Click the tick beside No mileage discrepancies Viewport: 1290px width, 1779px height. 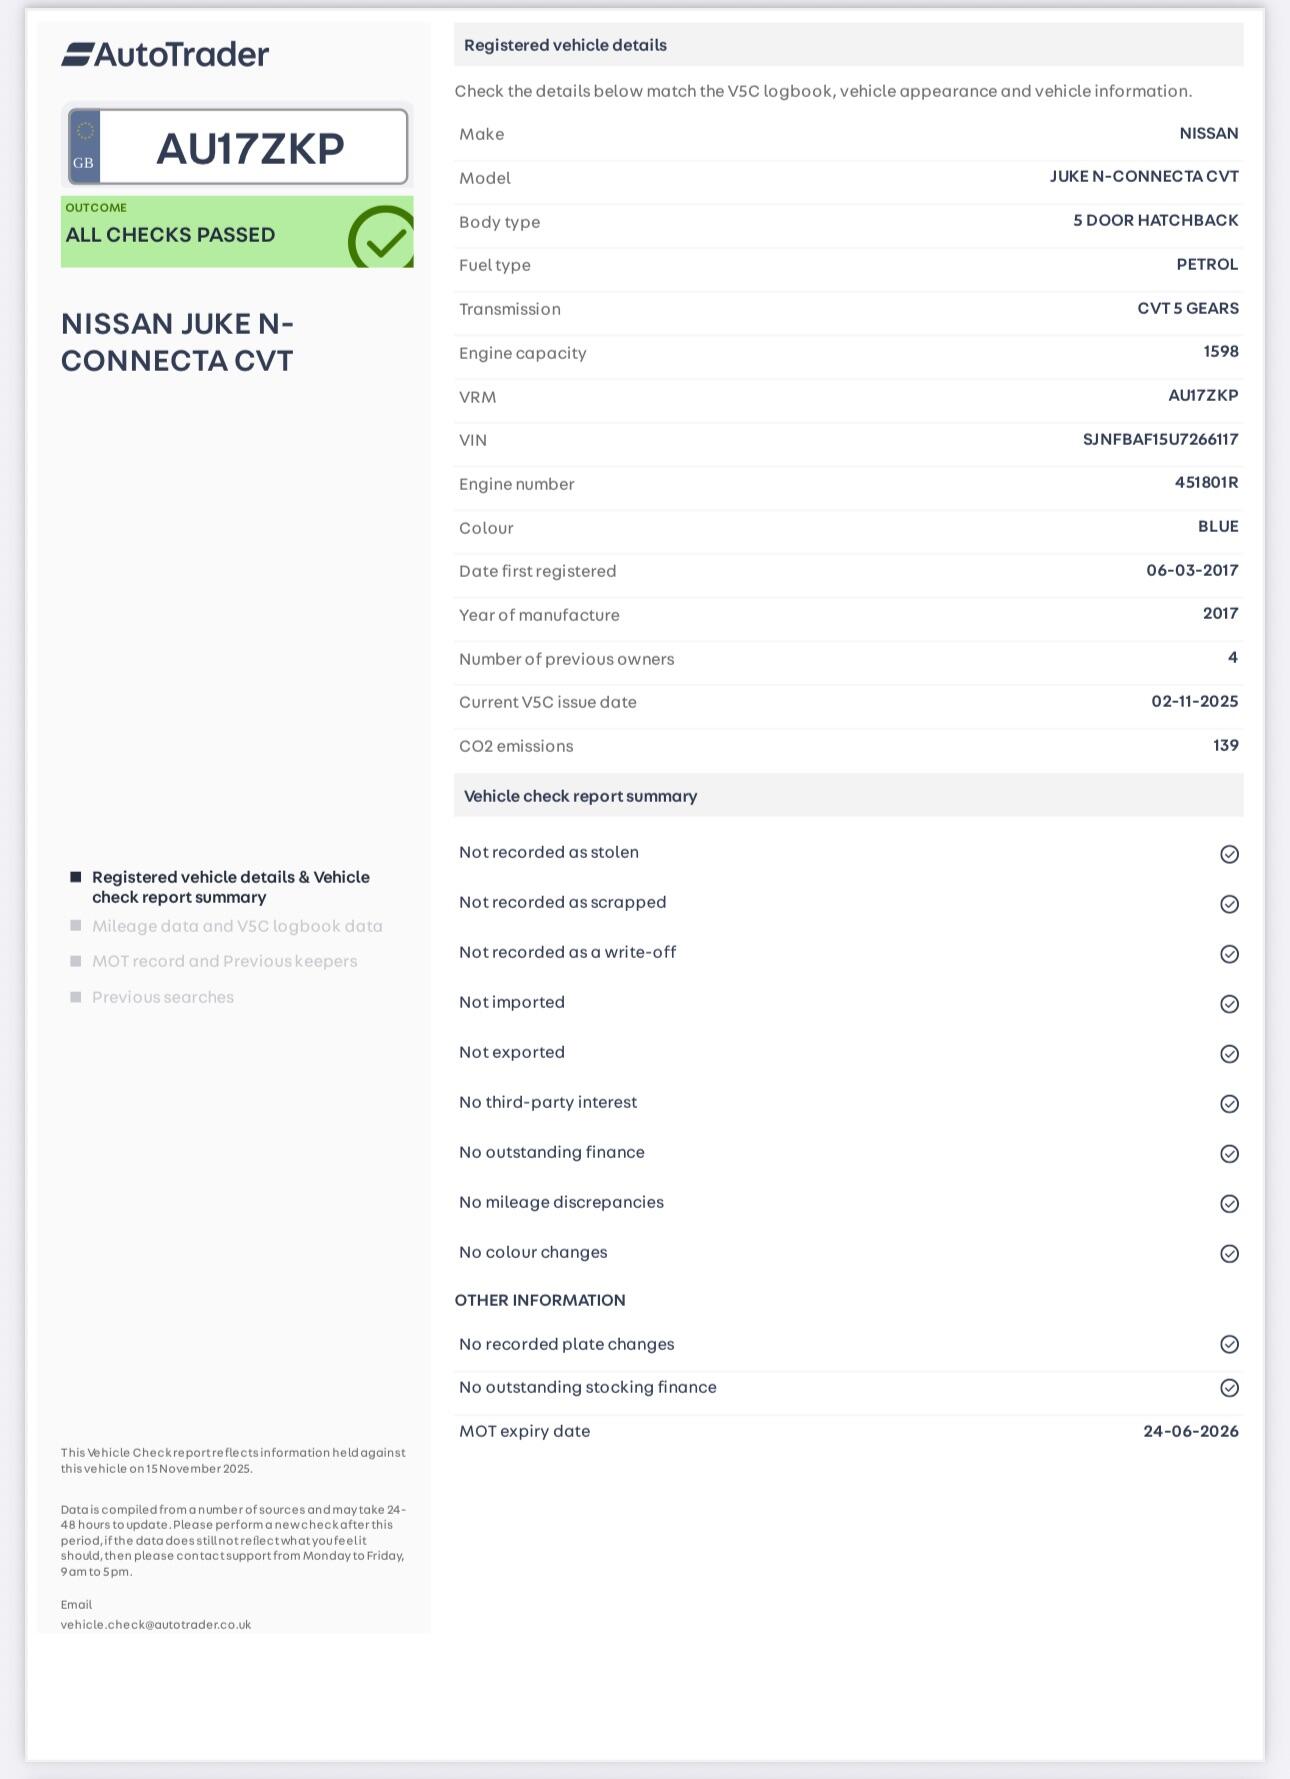1229,1204
